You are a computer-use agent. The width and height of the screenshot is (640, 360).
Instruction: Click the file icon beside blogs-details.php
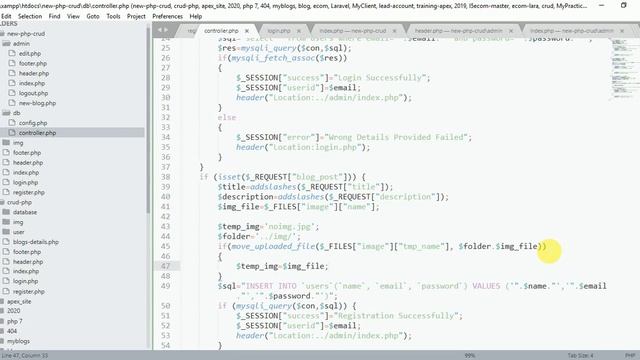tap(6, 242)
